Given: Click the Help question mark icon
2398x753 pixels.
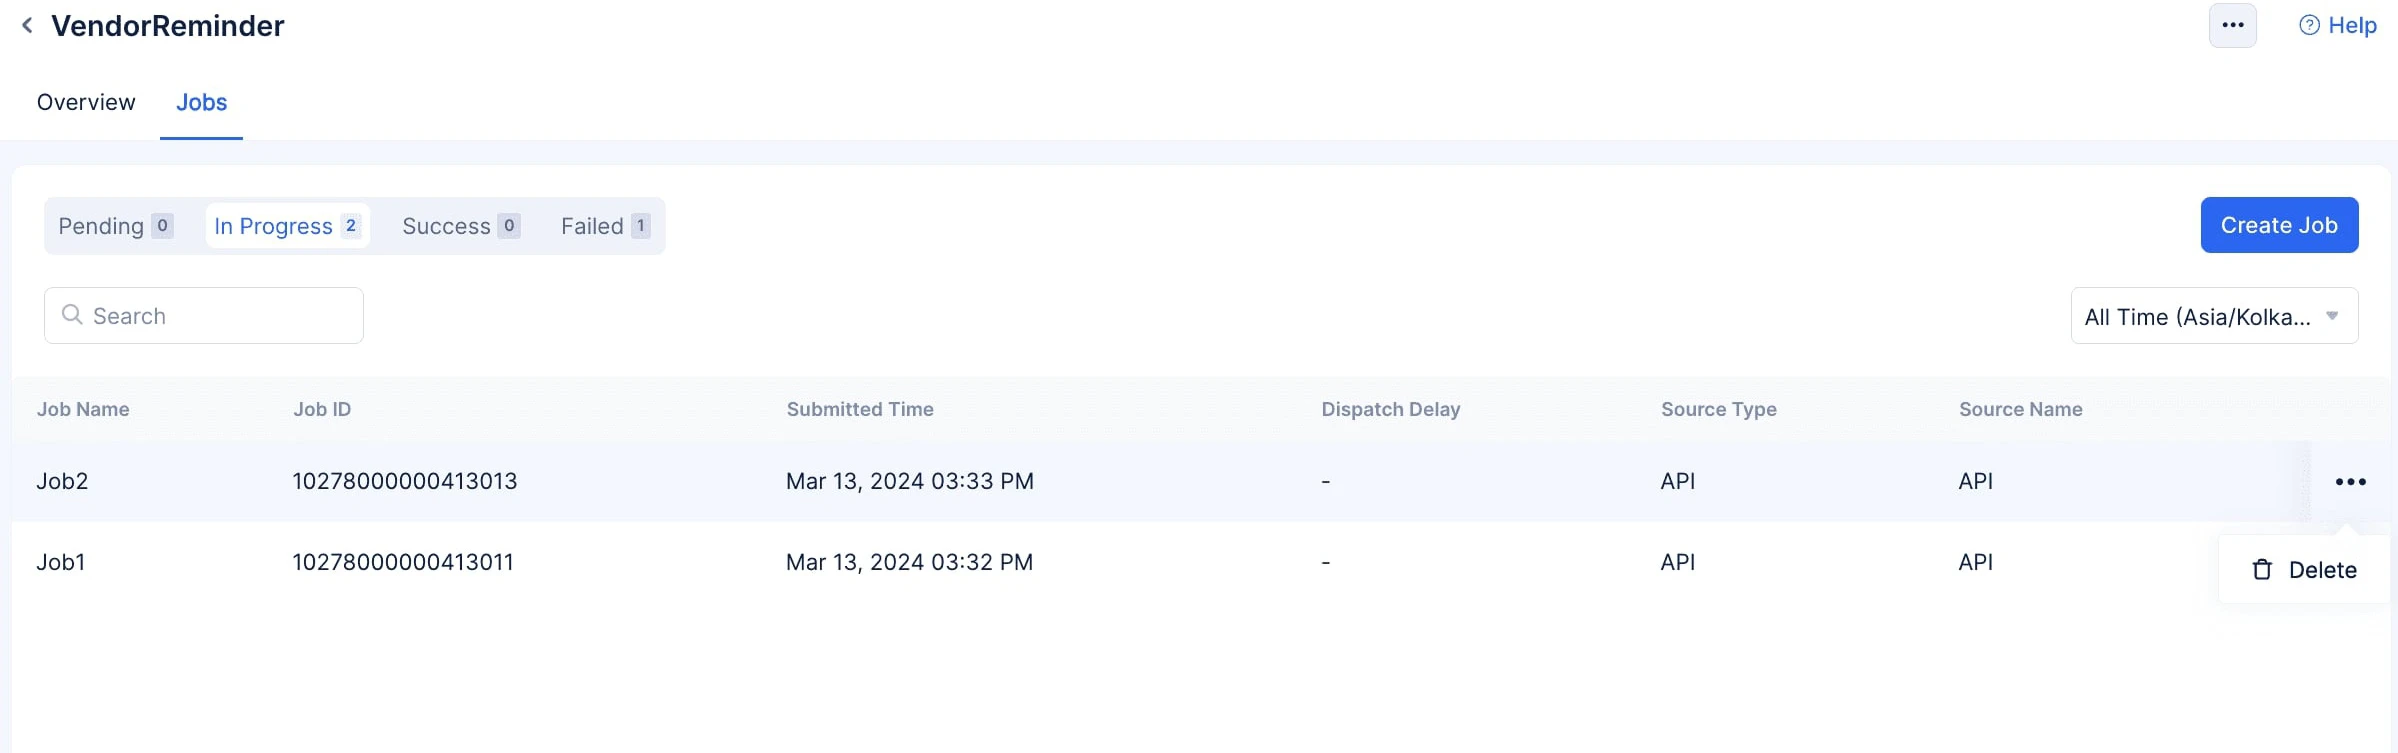Looking at the screenshot, I should click(x=2309, y=26).
